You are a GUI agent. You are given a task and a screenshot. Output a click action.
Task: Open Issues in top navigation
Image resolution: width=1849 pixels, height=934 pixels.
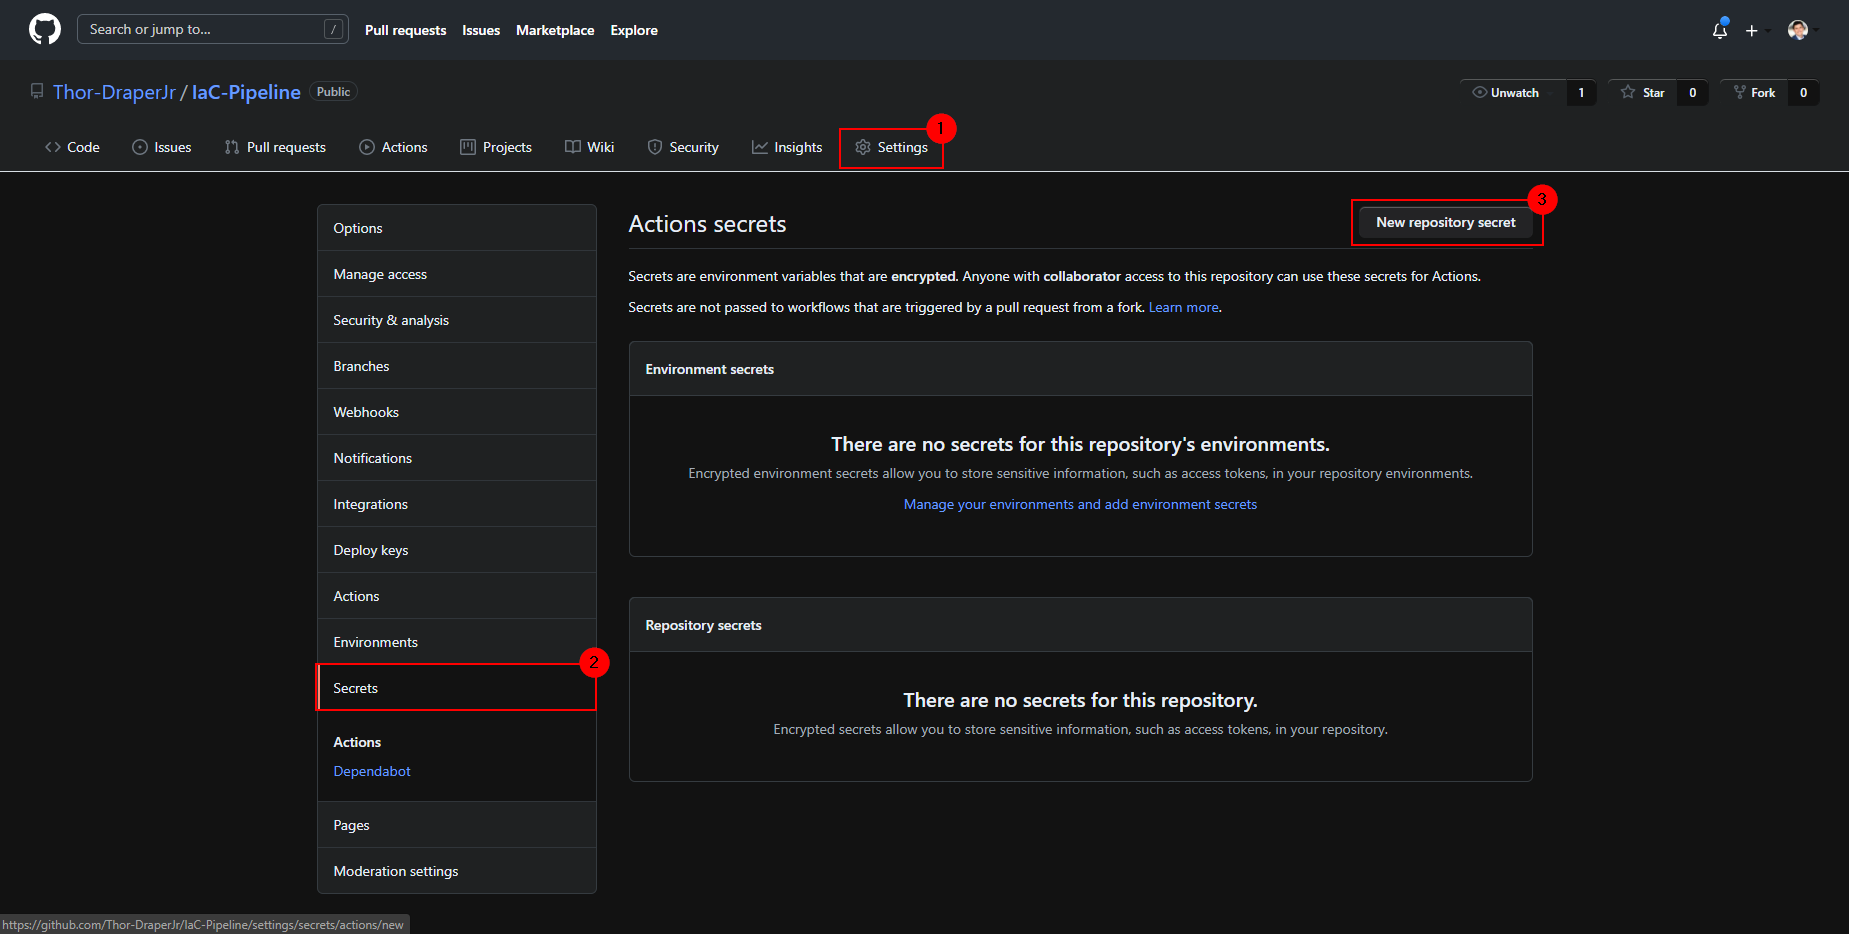tap(481, 30)
